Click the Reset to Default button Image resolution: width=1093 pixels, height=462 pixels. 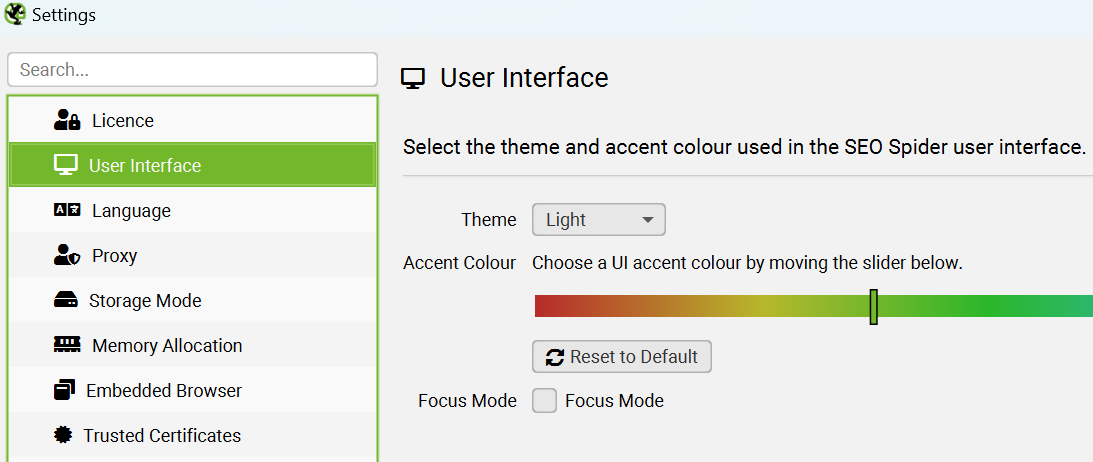pyautogui.click(x=622, y=357)
